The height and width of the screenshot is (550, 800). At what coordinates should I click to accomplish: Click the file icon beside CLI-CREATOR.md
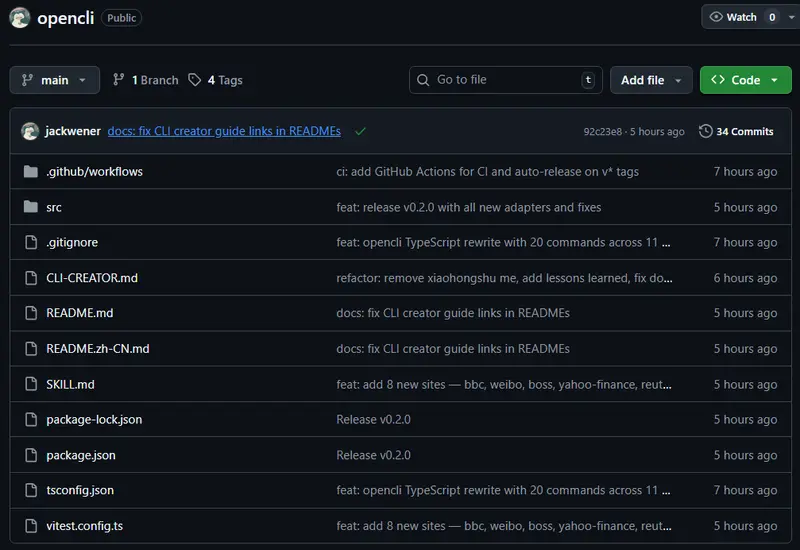click(31, 278)
